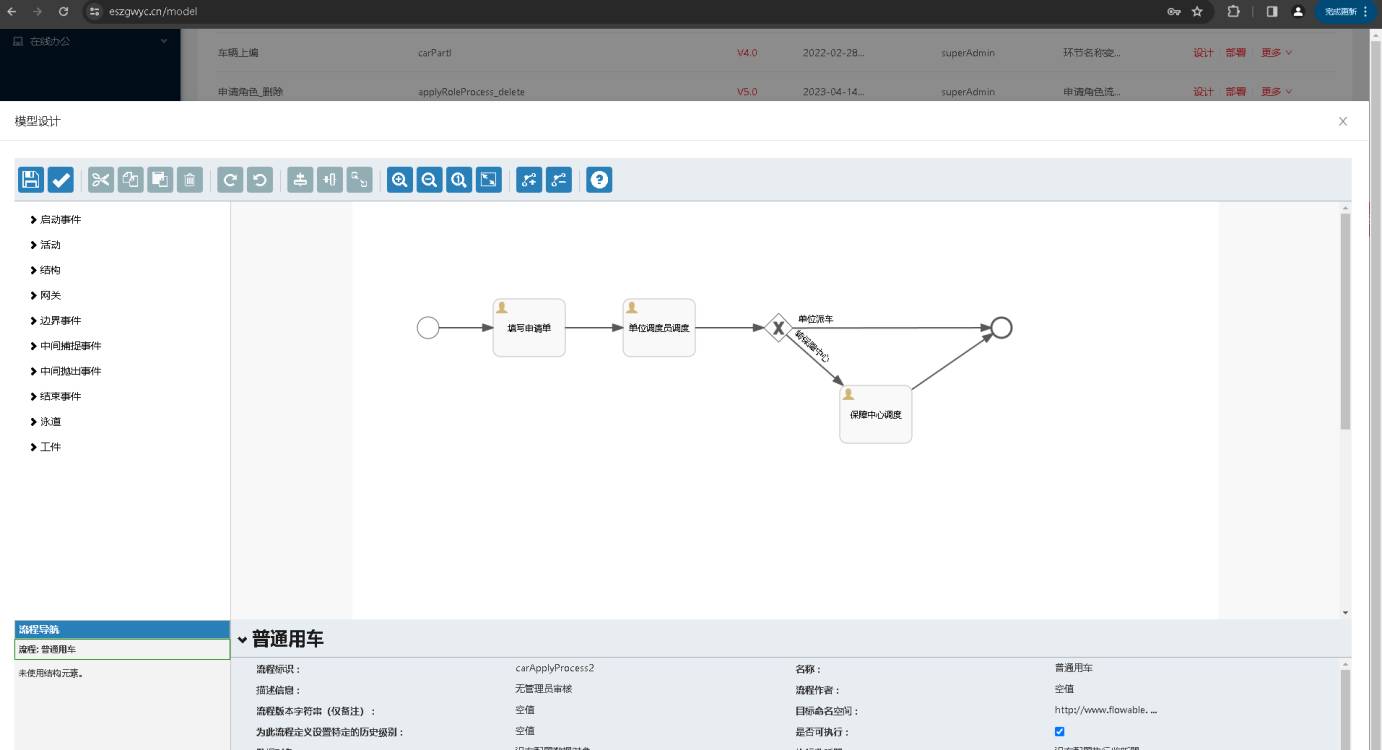Open 在线办公 sidebar menu in background page
Screen dimensions: 1382x750
pyautogui.click(x=90, y=41)
